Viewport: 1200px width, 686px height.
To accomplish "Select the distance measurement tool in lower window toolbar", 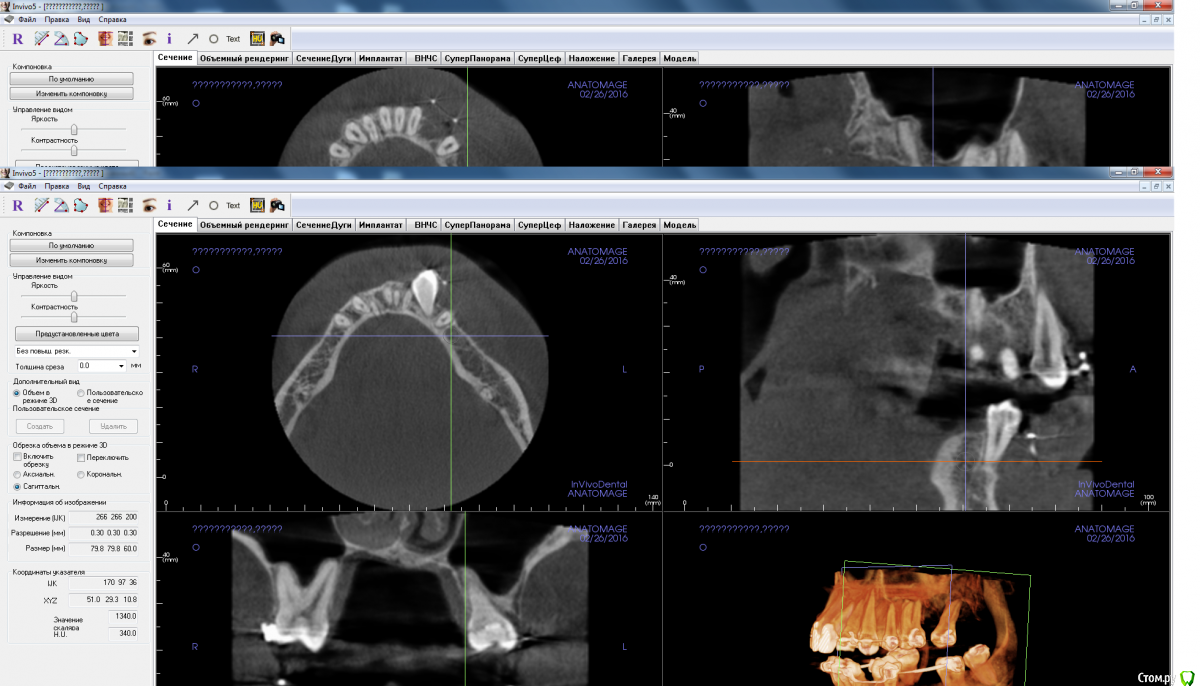I will coord(41,205).
